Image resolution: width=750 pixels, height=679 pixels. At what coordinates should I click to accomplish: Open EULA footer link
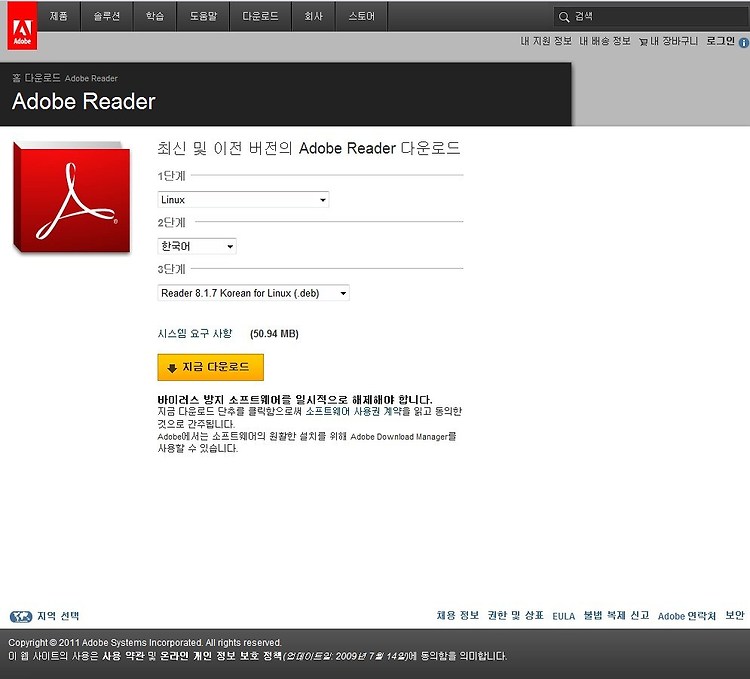tap(563, 616)
